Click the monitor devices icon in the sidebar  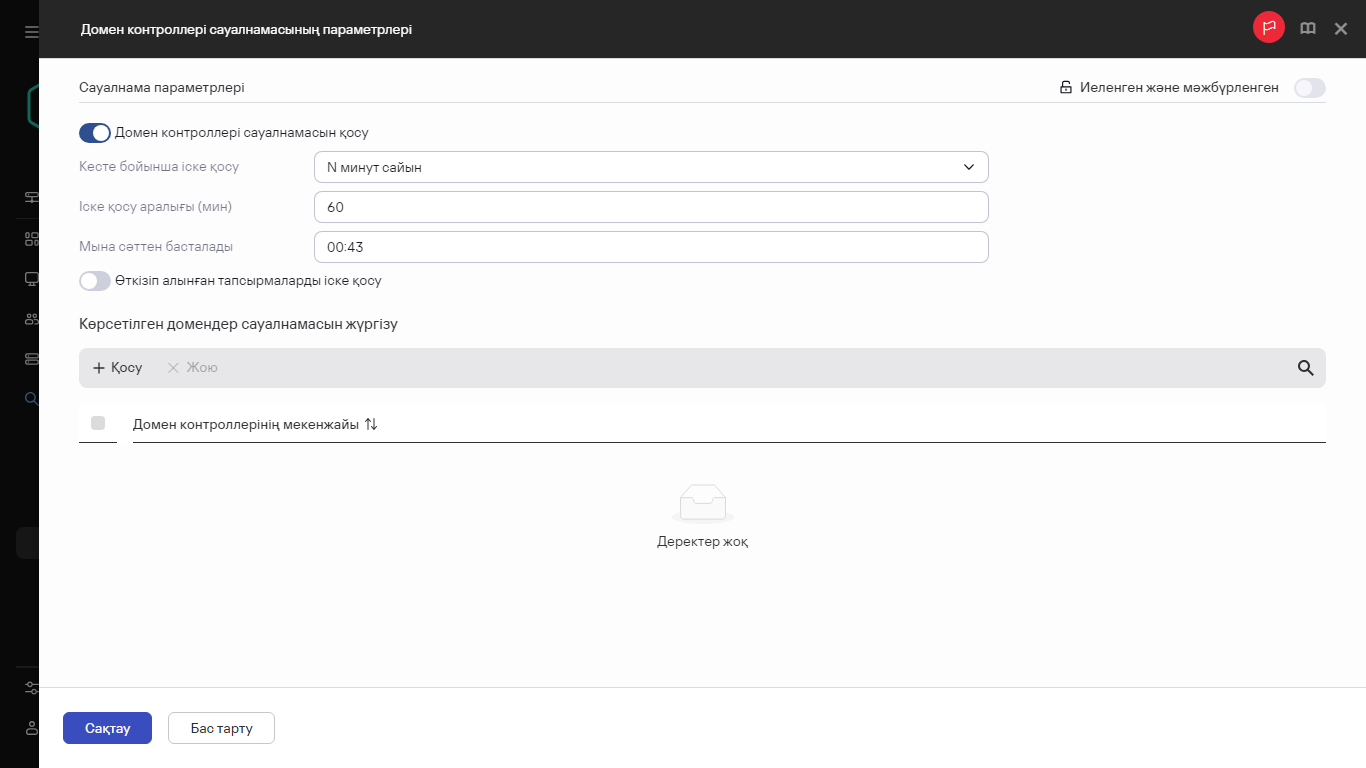click(x=32, y=279)
